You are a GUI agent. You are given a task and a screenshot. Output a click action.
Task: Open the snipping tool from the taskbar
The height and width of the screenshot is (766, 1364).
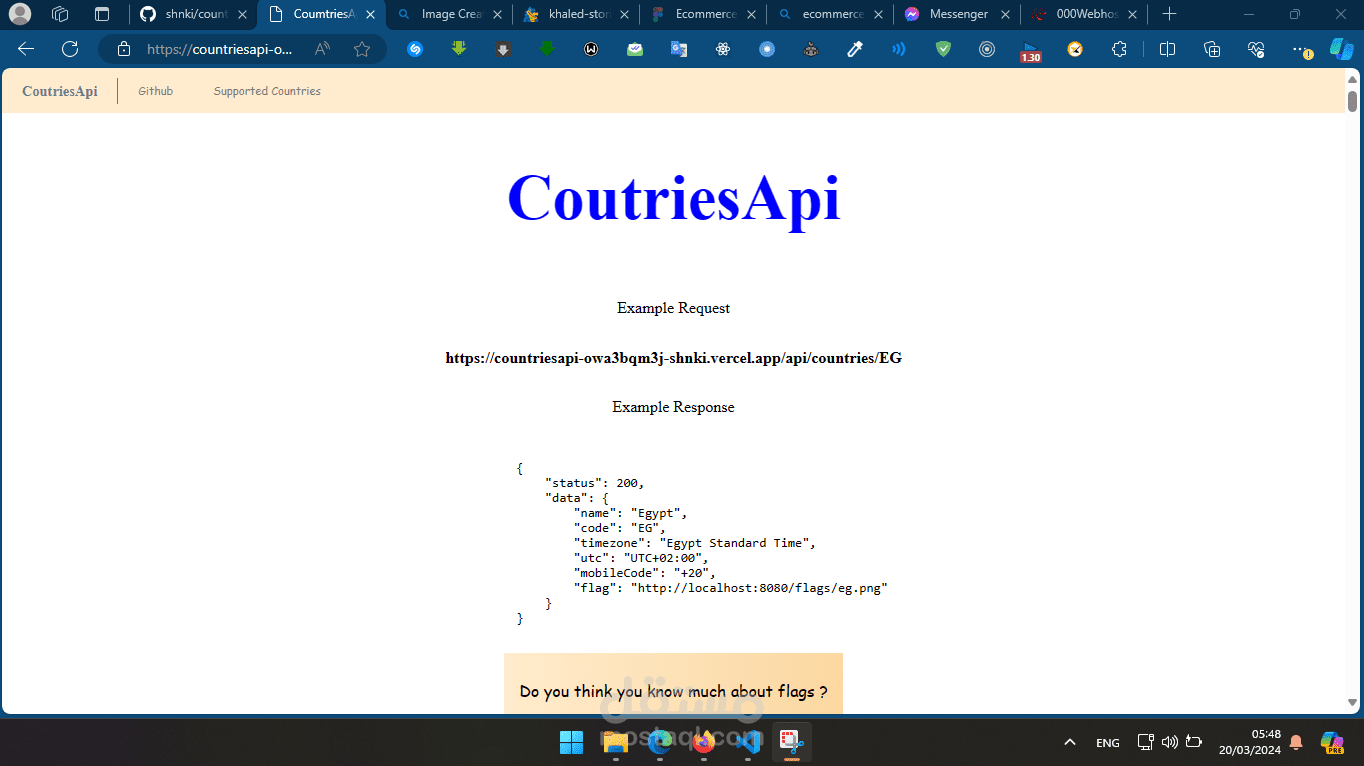click(x=790, y=742)
